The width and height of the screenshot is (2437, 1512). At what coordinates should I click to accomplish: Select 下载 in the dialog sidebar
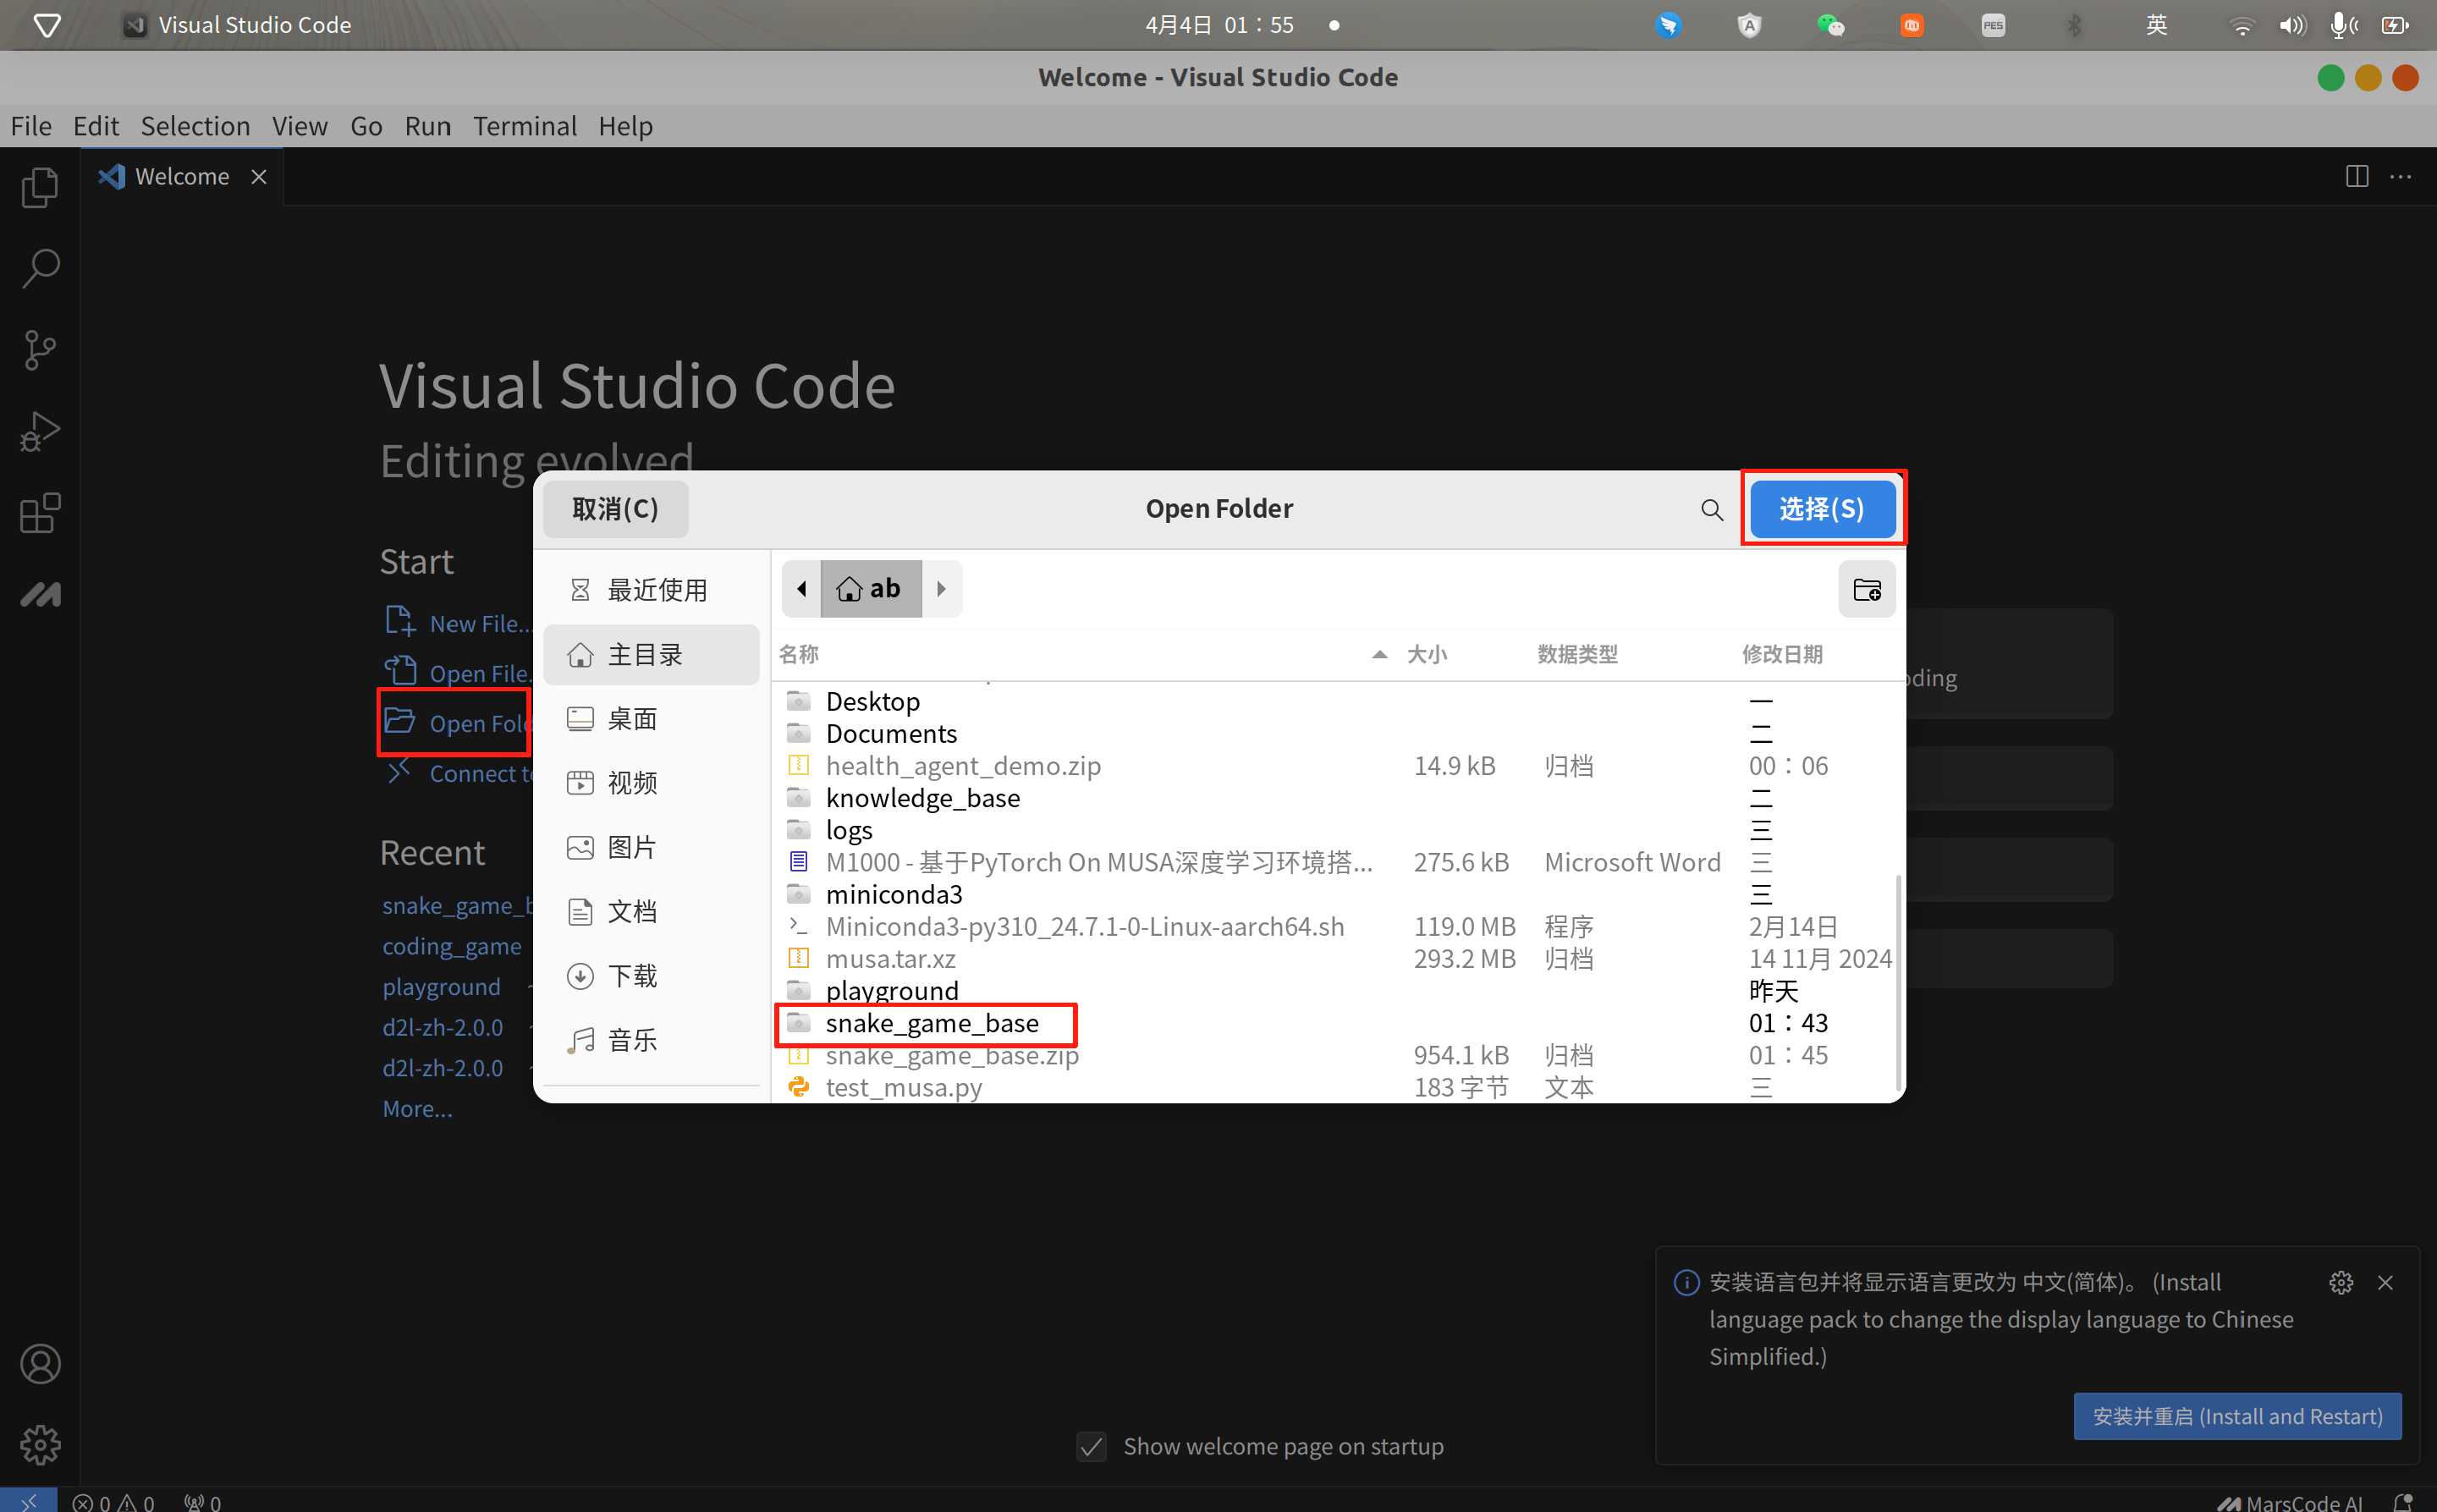pos(631,975)
